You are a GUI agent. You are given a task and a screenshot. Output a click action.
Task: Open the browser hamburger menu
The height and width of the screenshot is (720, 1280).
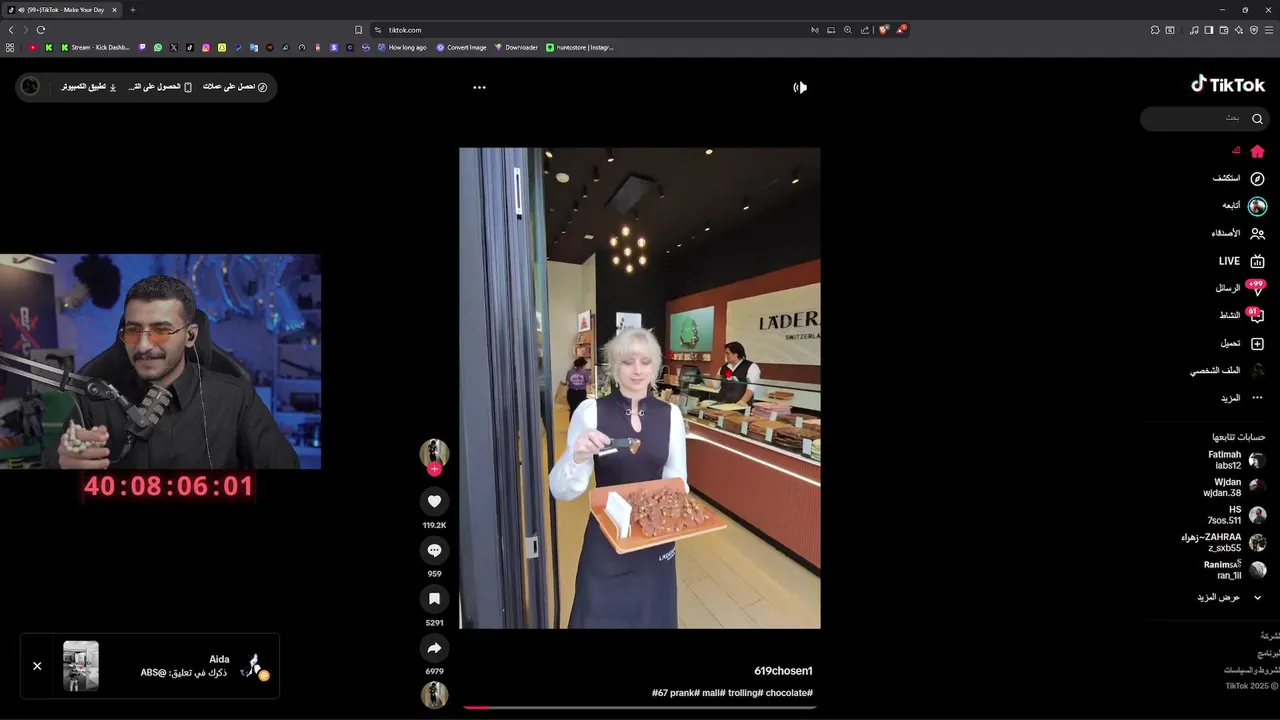1269,30
